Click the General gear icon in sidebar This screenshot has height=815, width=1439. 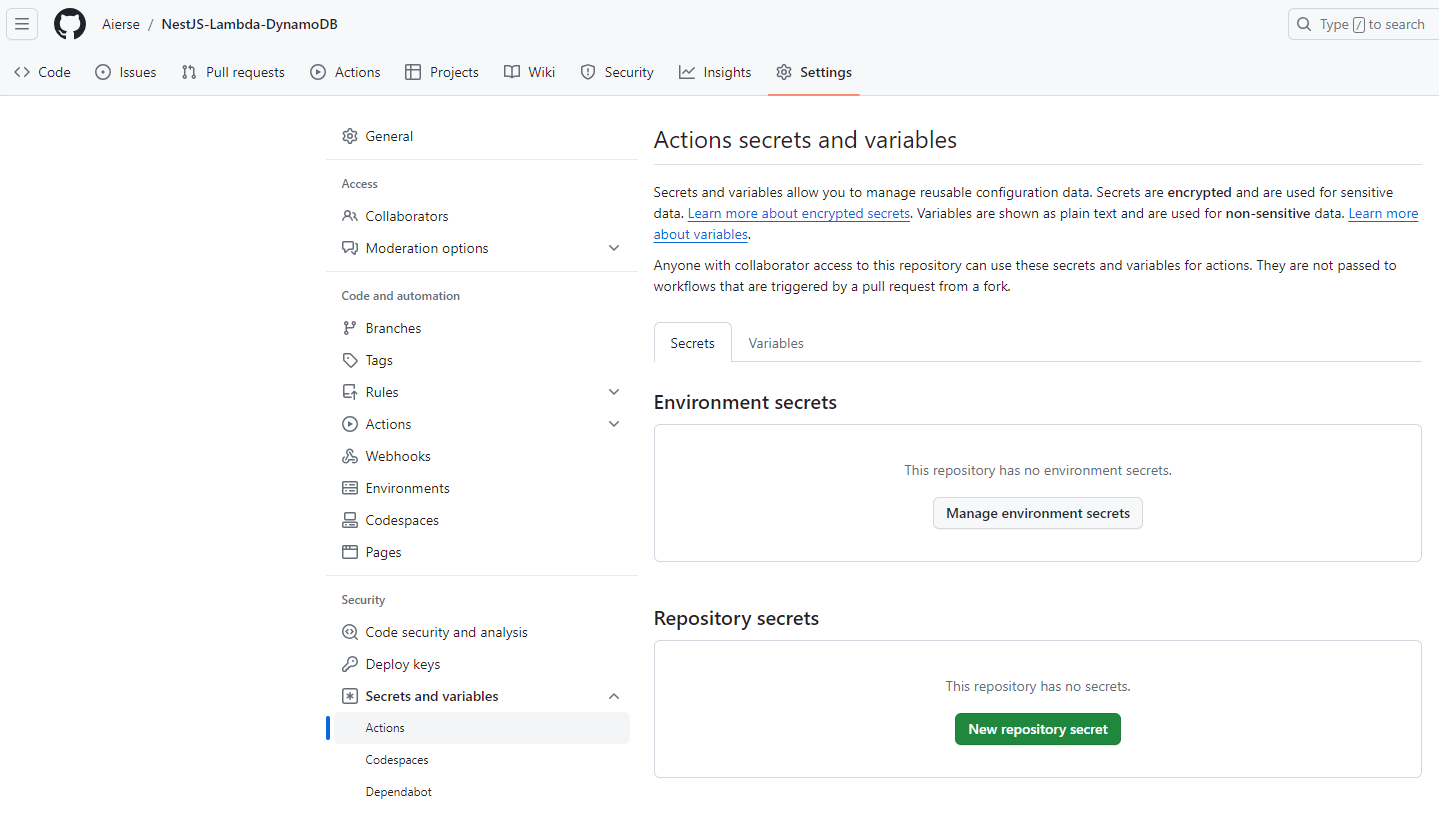click(350, 136)
